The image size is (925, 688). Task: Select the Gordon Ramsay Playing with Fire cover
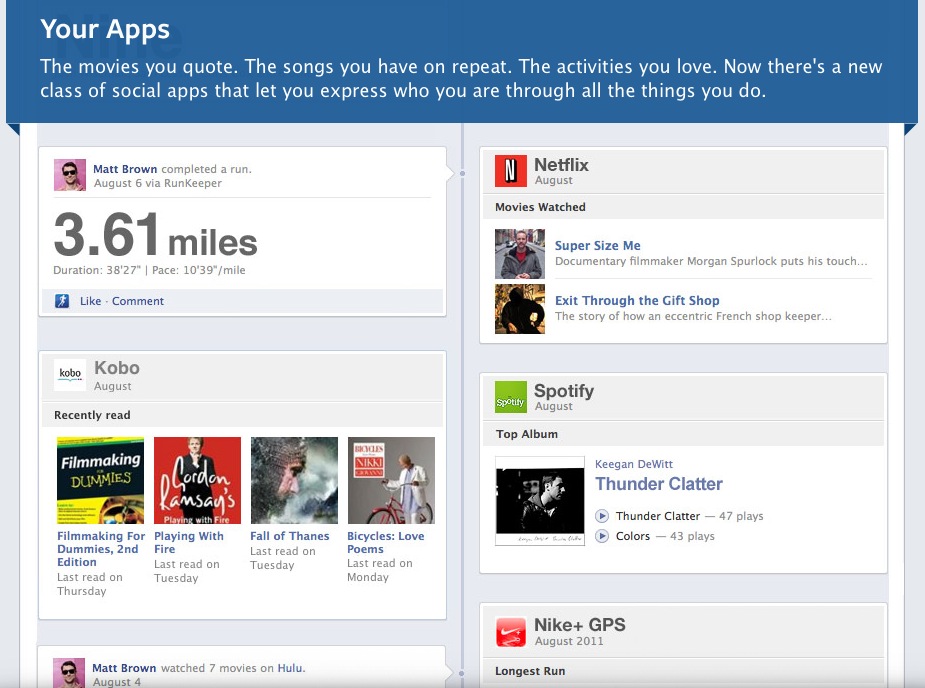click(197, 481)
